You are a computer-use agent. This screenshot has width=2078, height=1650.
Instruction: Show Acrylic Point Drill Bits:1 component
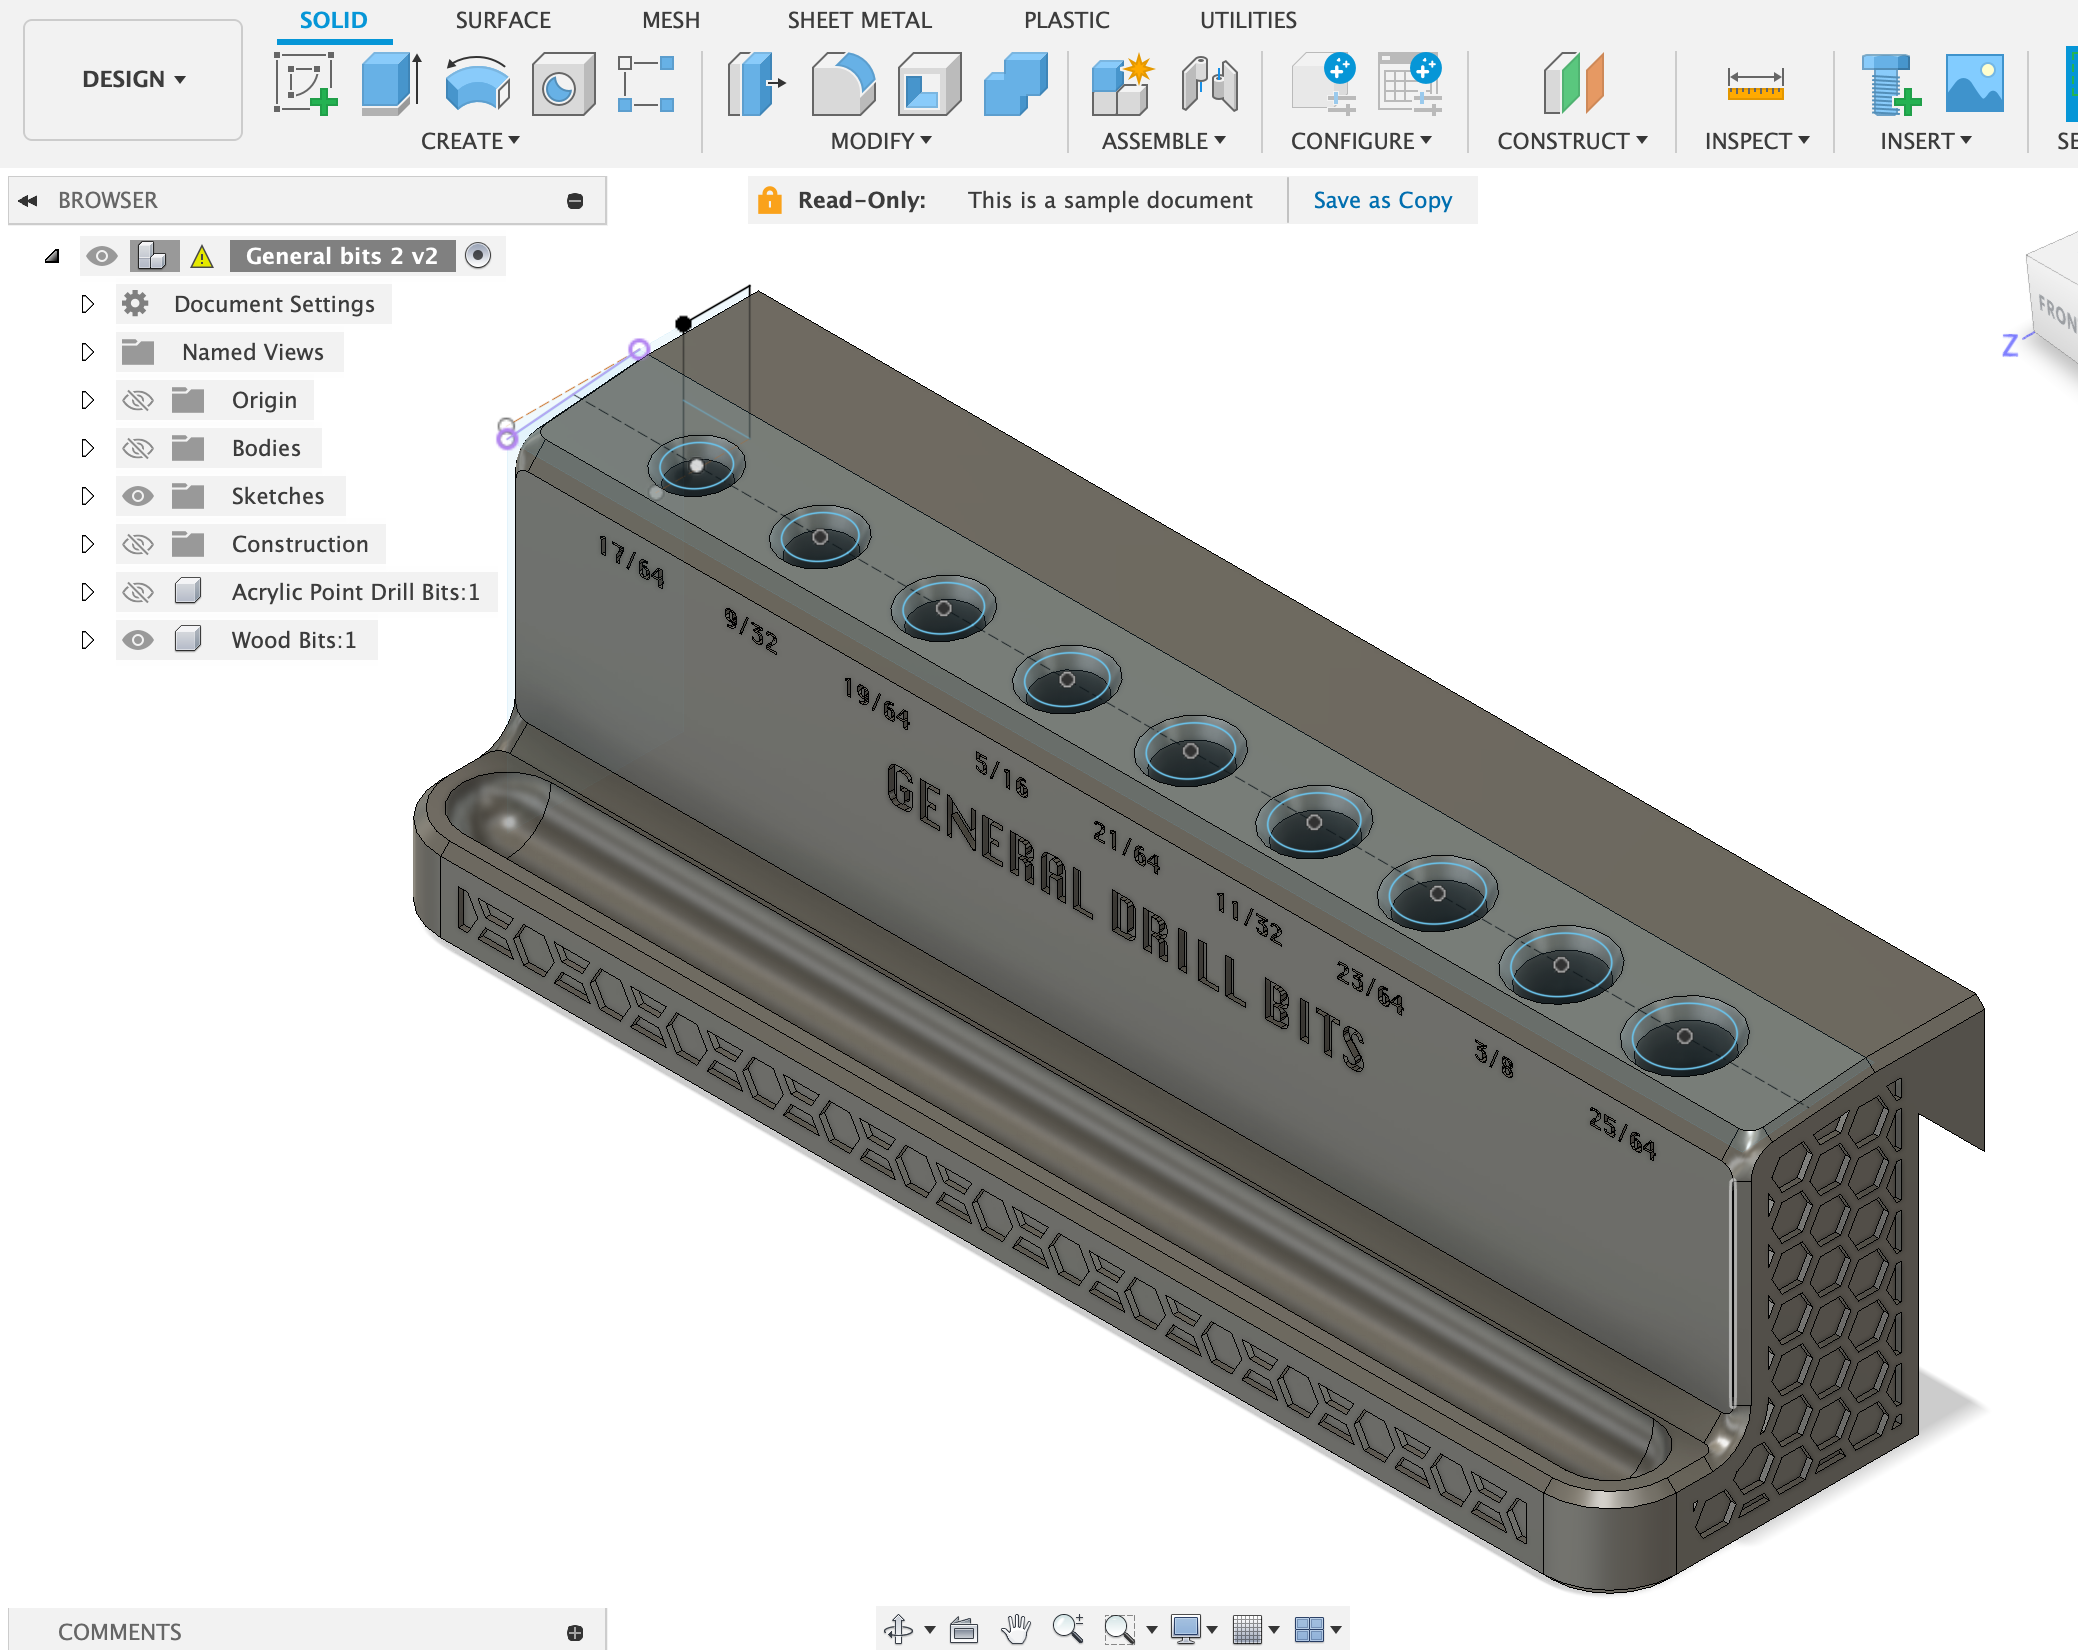[138, 593]
